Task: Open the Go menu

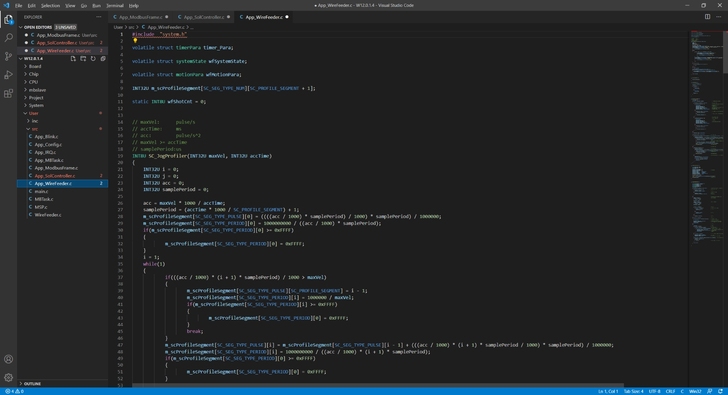Action: pyautogui.click(x=84, y=6)
